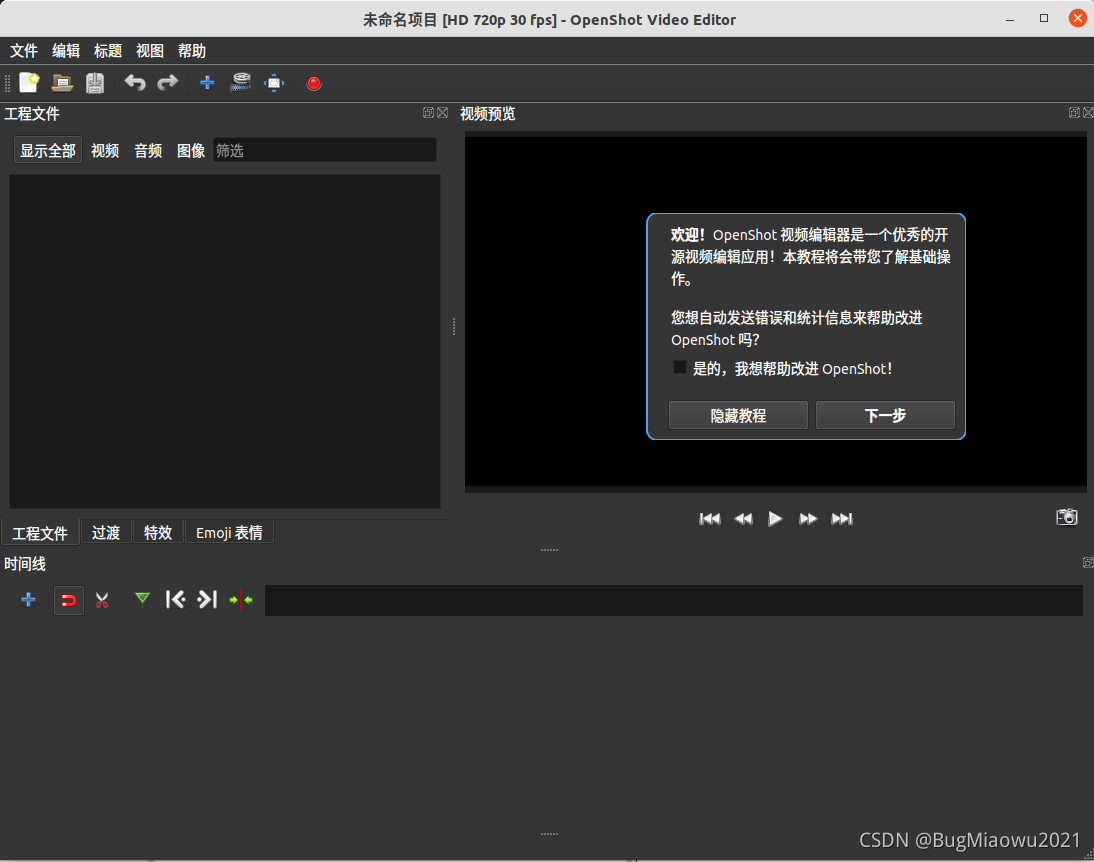Toggle timeline snapping magnet button
Image resolution: width=1094 pixels, height=862 pixels.
coord(68,600)
